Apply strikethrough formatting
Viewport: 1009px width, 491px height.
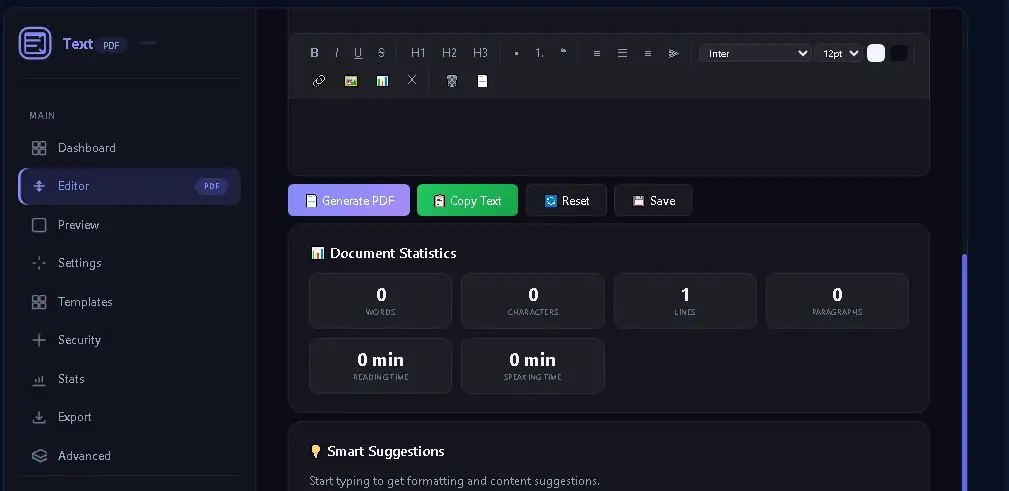point(381,53)
